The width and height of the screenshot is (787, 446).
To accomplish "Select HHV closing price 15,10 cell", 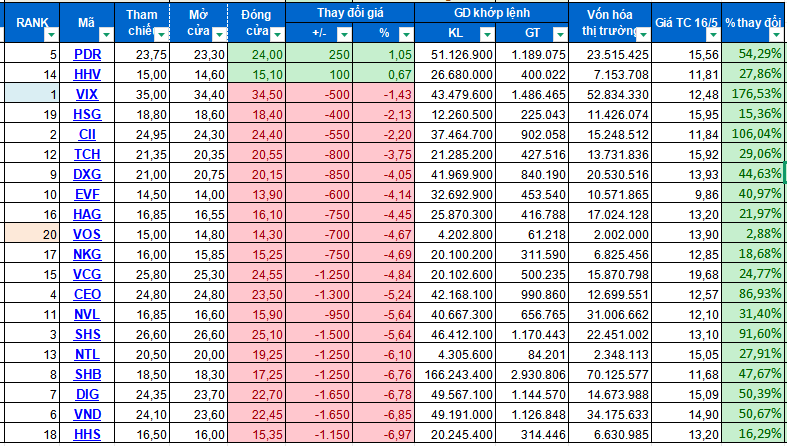I will [x=256, y=74].
